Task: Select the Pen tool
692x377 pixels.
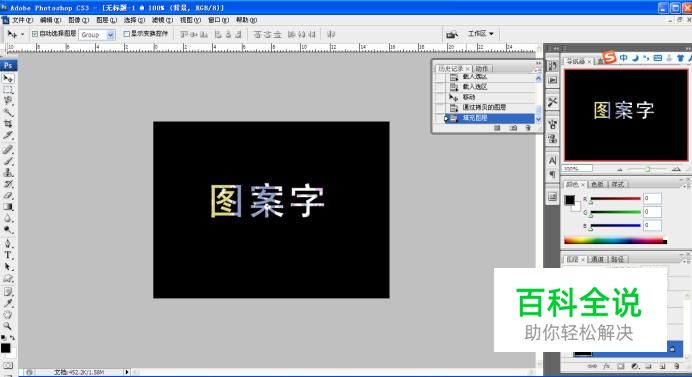Action: tap(8, 244)
